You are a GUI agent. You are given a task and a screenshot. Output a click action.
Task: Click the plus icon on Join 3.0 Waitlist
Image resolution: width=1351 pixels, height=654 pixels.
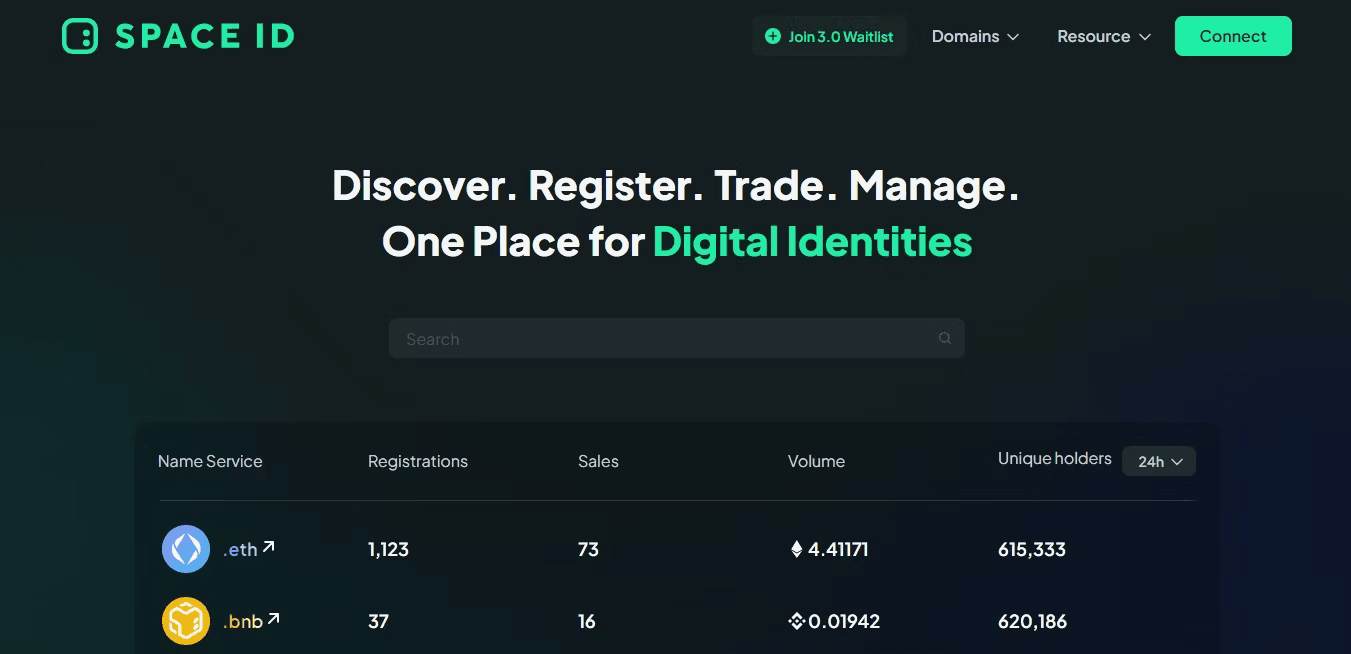click(x=773, y=36)
